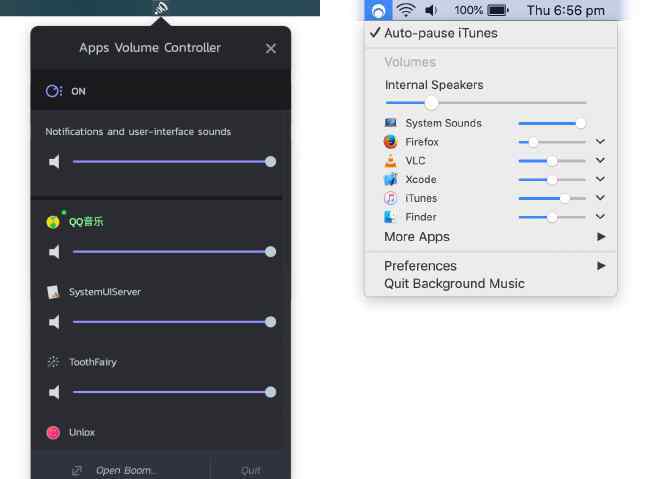This screenshot has width=650, height=479.
Task: Adjust the SystemUIServer volume slider
Action: [x=174, y=322]
